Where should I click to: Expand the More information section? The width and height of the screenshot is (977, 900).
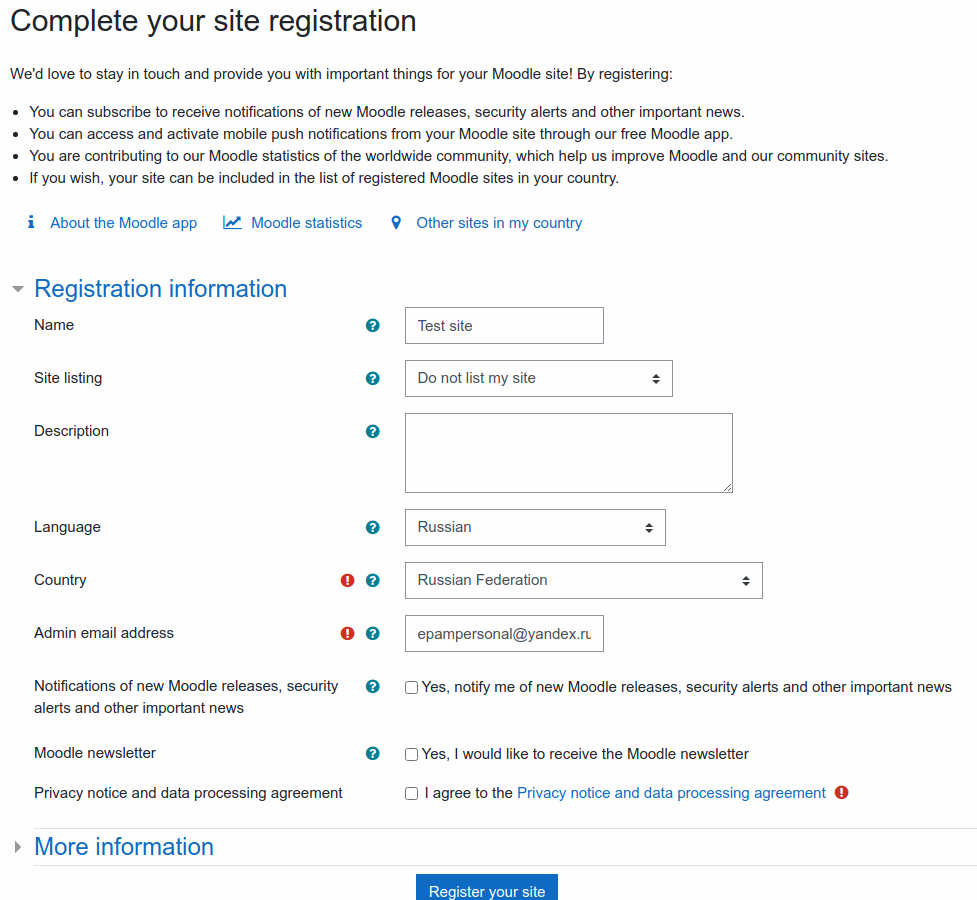[123, 846]
